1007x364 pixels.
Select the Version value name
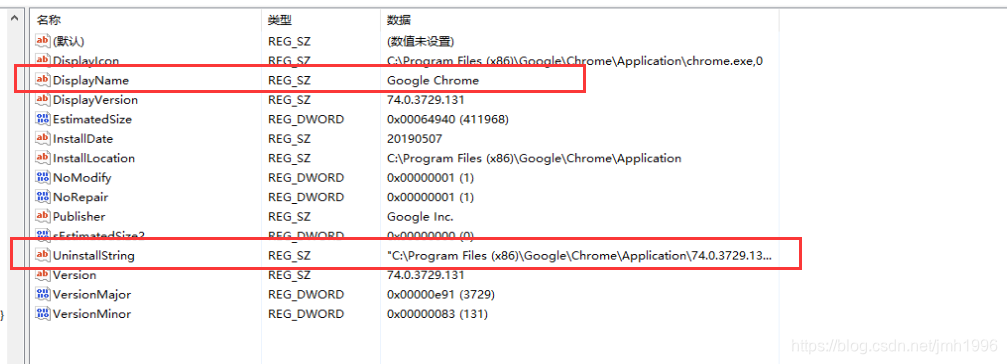74,275
